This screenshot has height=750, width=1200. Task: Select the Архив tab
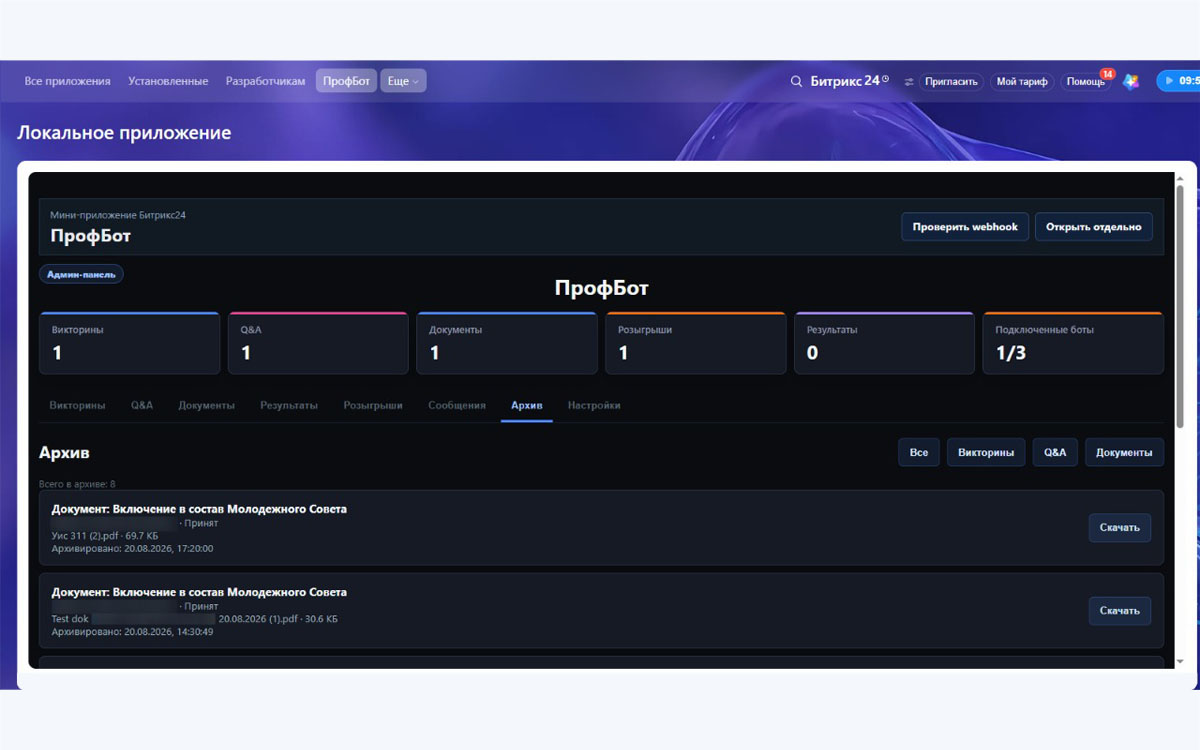527,405
